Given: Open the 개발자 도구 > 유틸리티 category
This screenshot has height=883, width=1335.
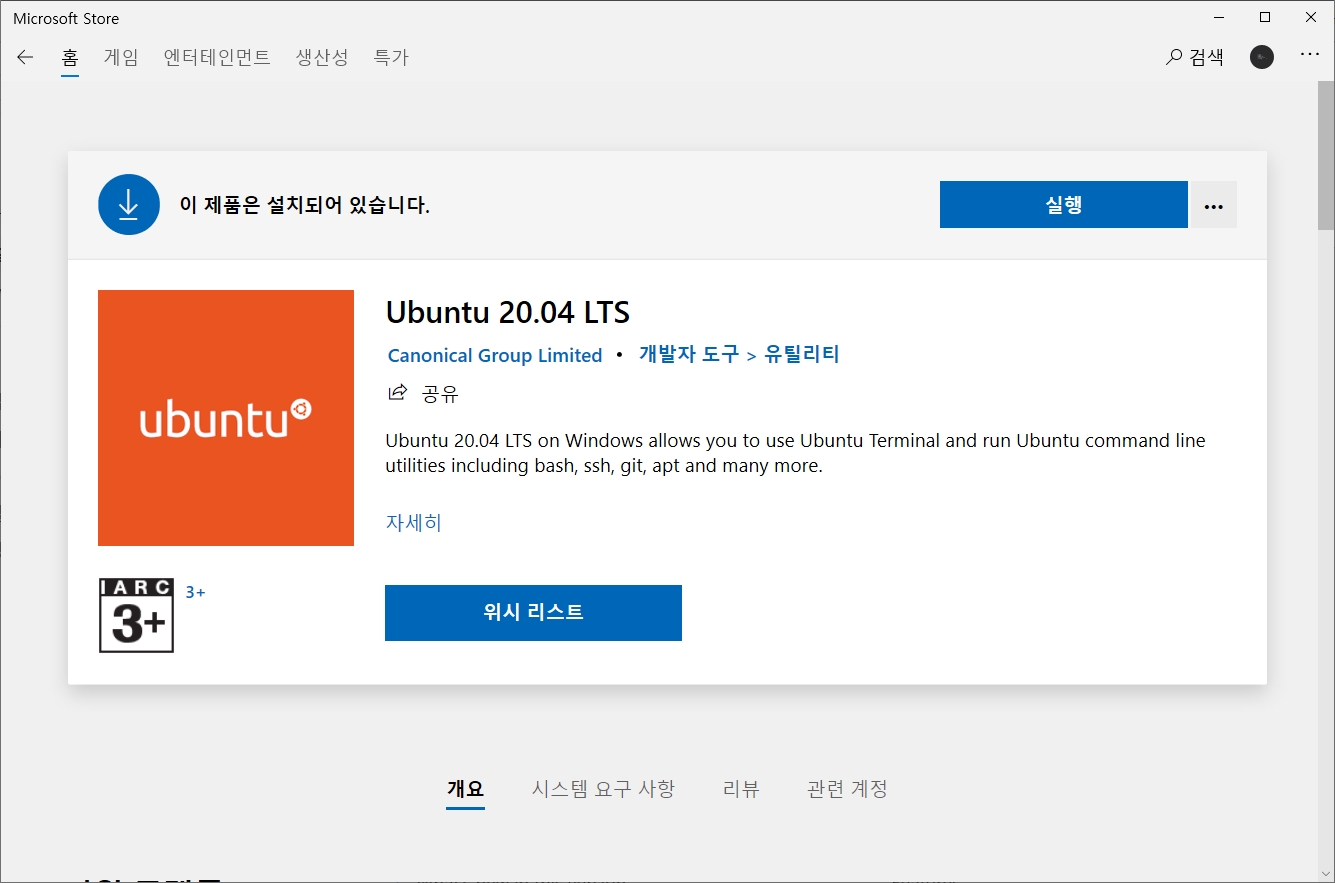Looking at the screenshot, I should (x=739, y=354).
